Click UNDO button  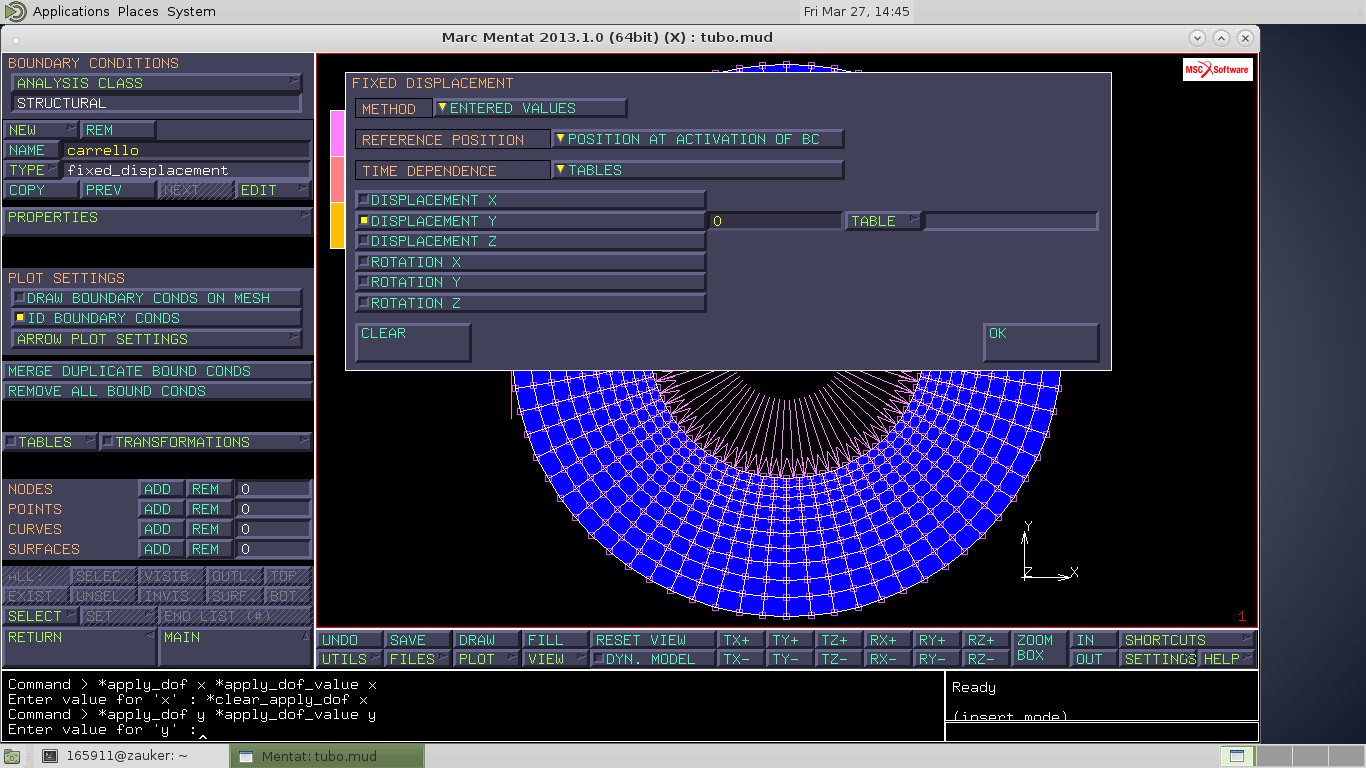[x=349, y=640]
